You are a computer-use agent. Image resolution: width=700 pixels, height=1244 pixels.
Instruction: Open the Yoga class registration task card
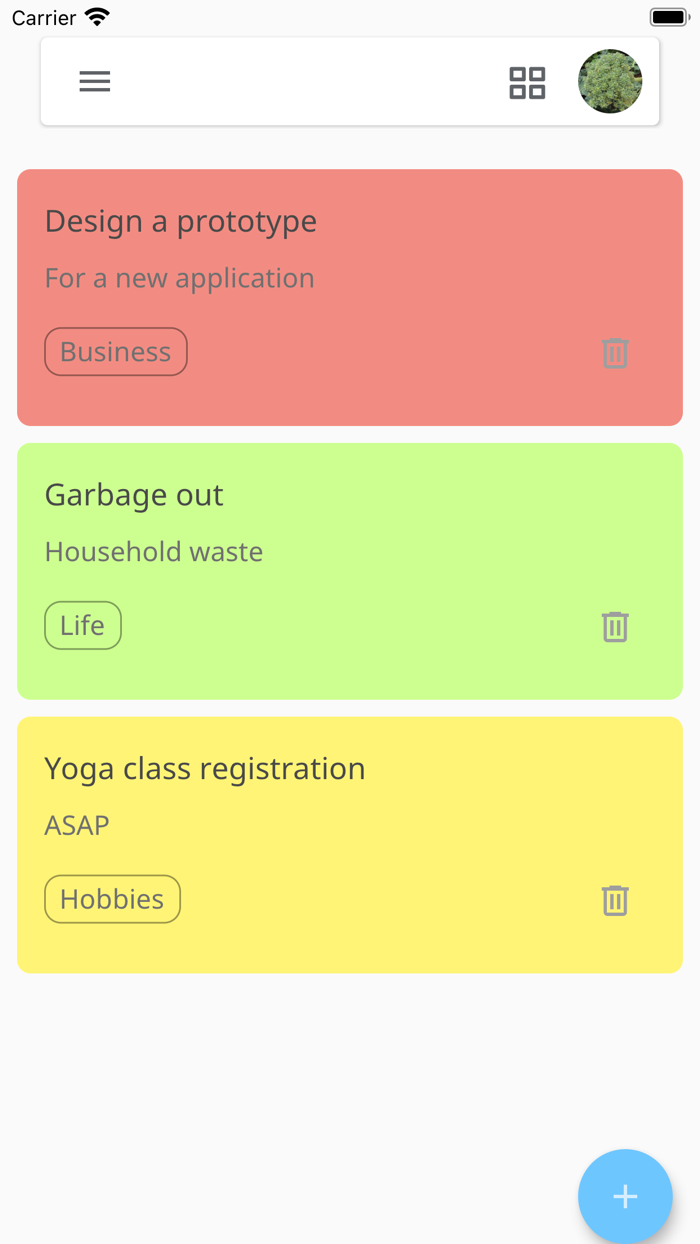click(x=203, y=768)
